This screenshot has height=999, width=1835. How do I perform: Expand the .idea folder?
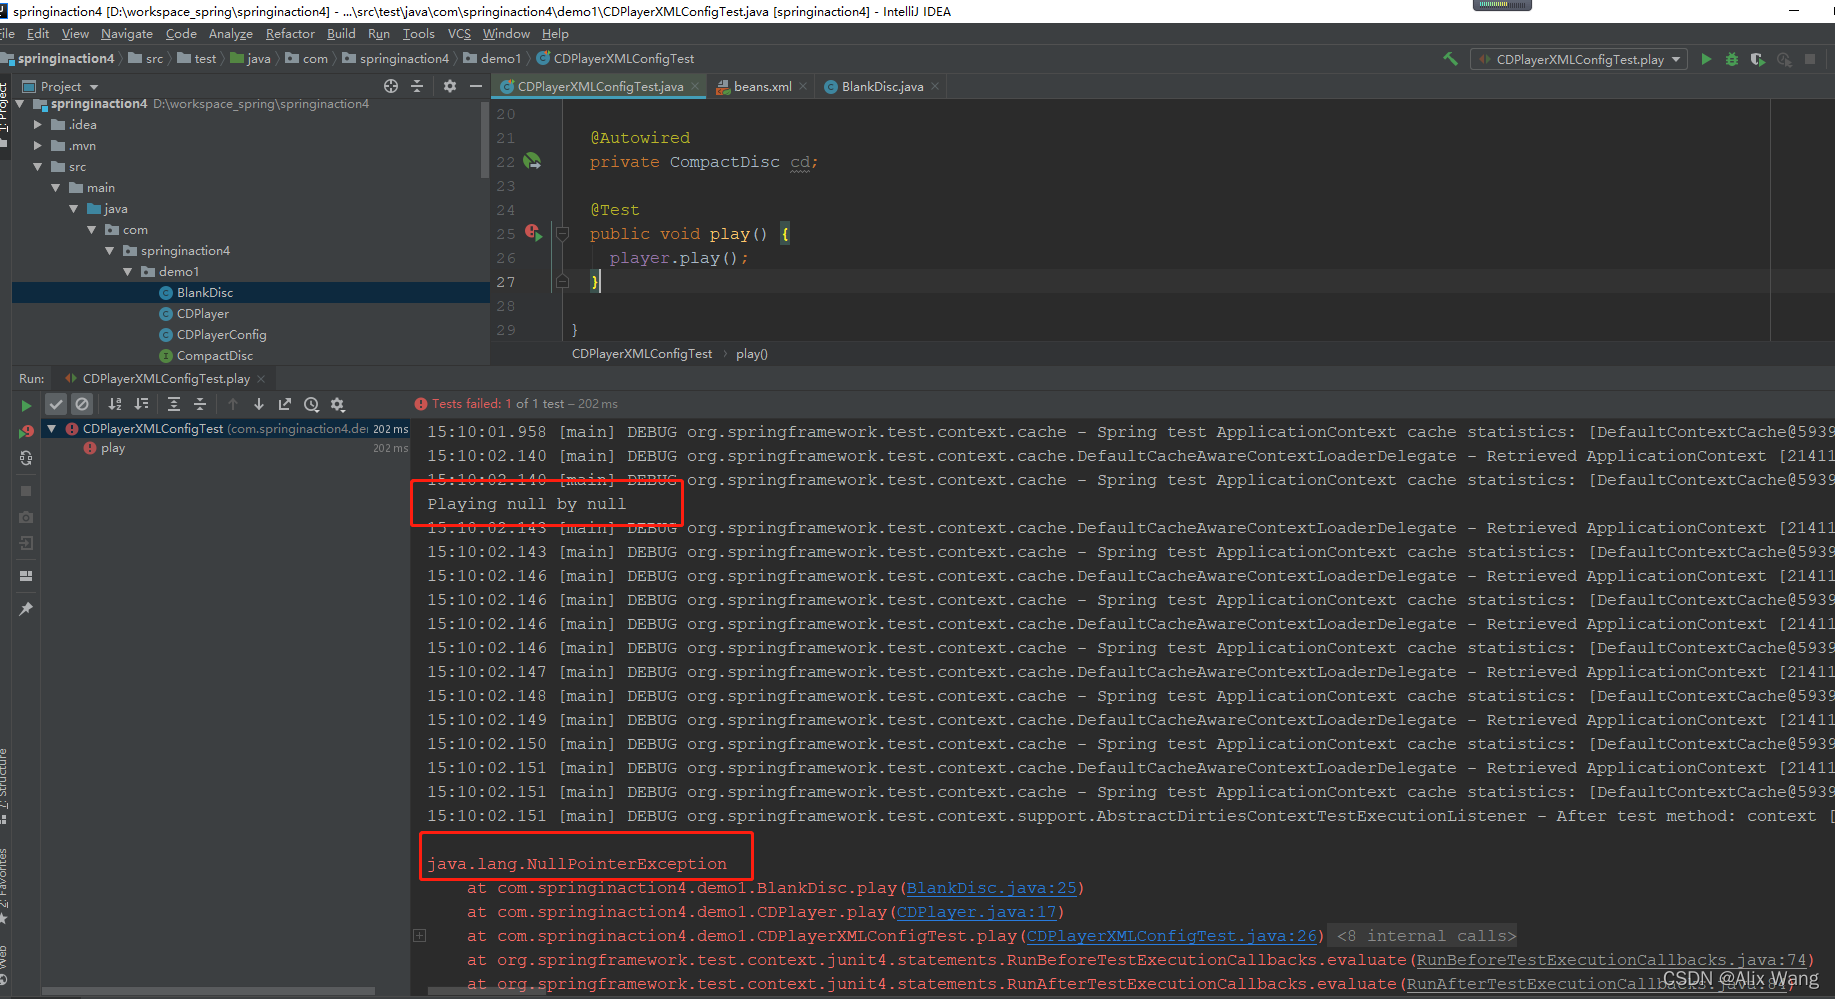(38, 125)
